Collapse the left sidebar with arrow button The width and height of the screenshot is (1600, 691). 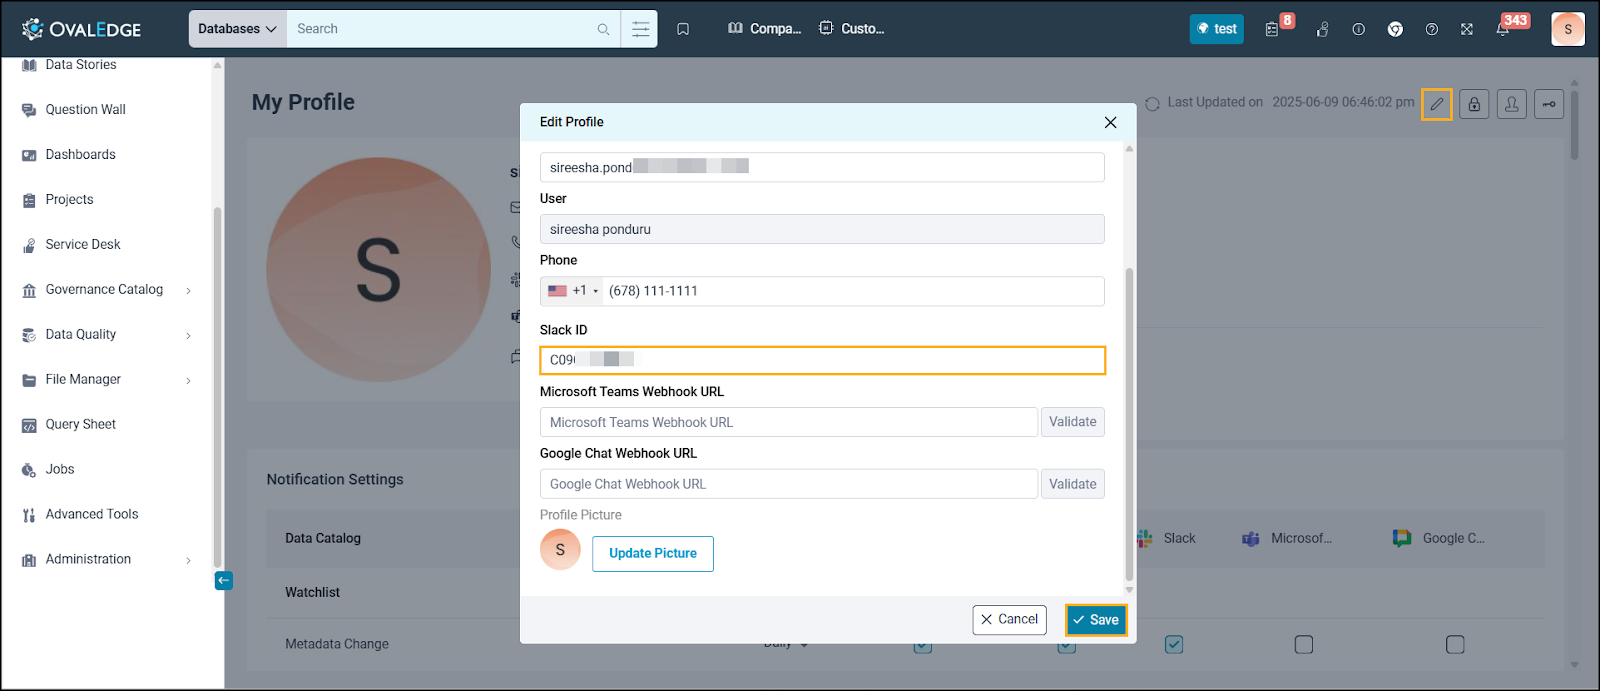tap(224, 580)
